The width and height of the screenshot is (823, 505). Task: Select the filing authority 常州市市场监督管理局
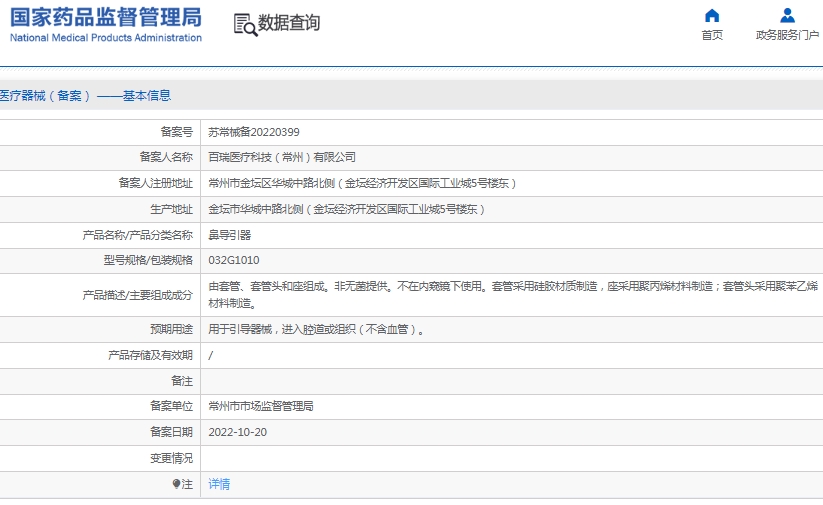click(x=261, y=406)
